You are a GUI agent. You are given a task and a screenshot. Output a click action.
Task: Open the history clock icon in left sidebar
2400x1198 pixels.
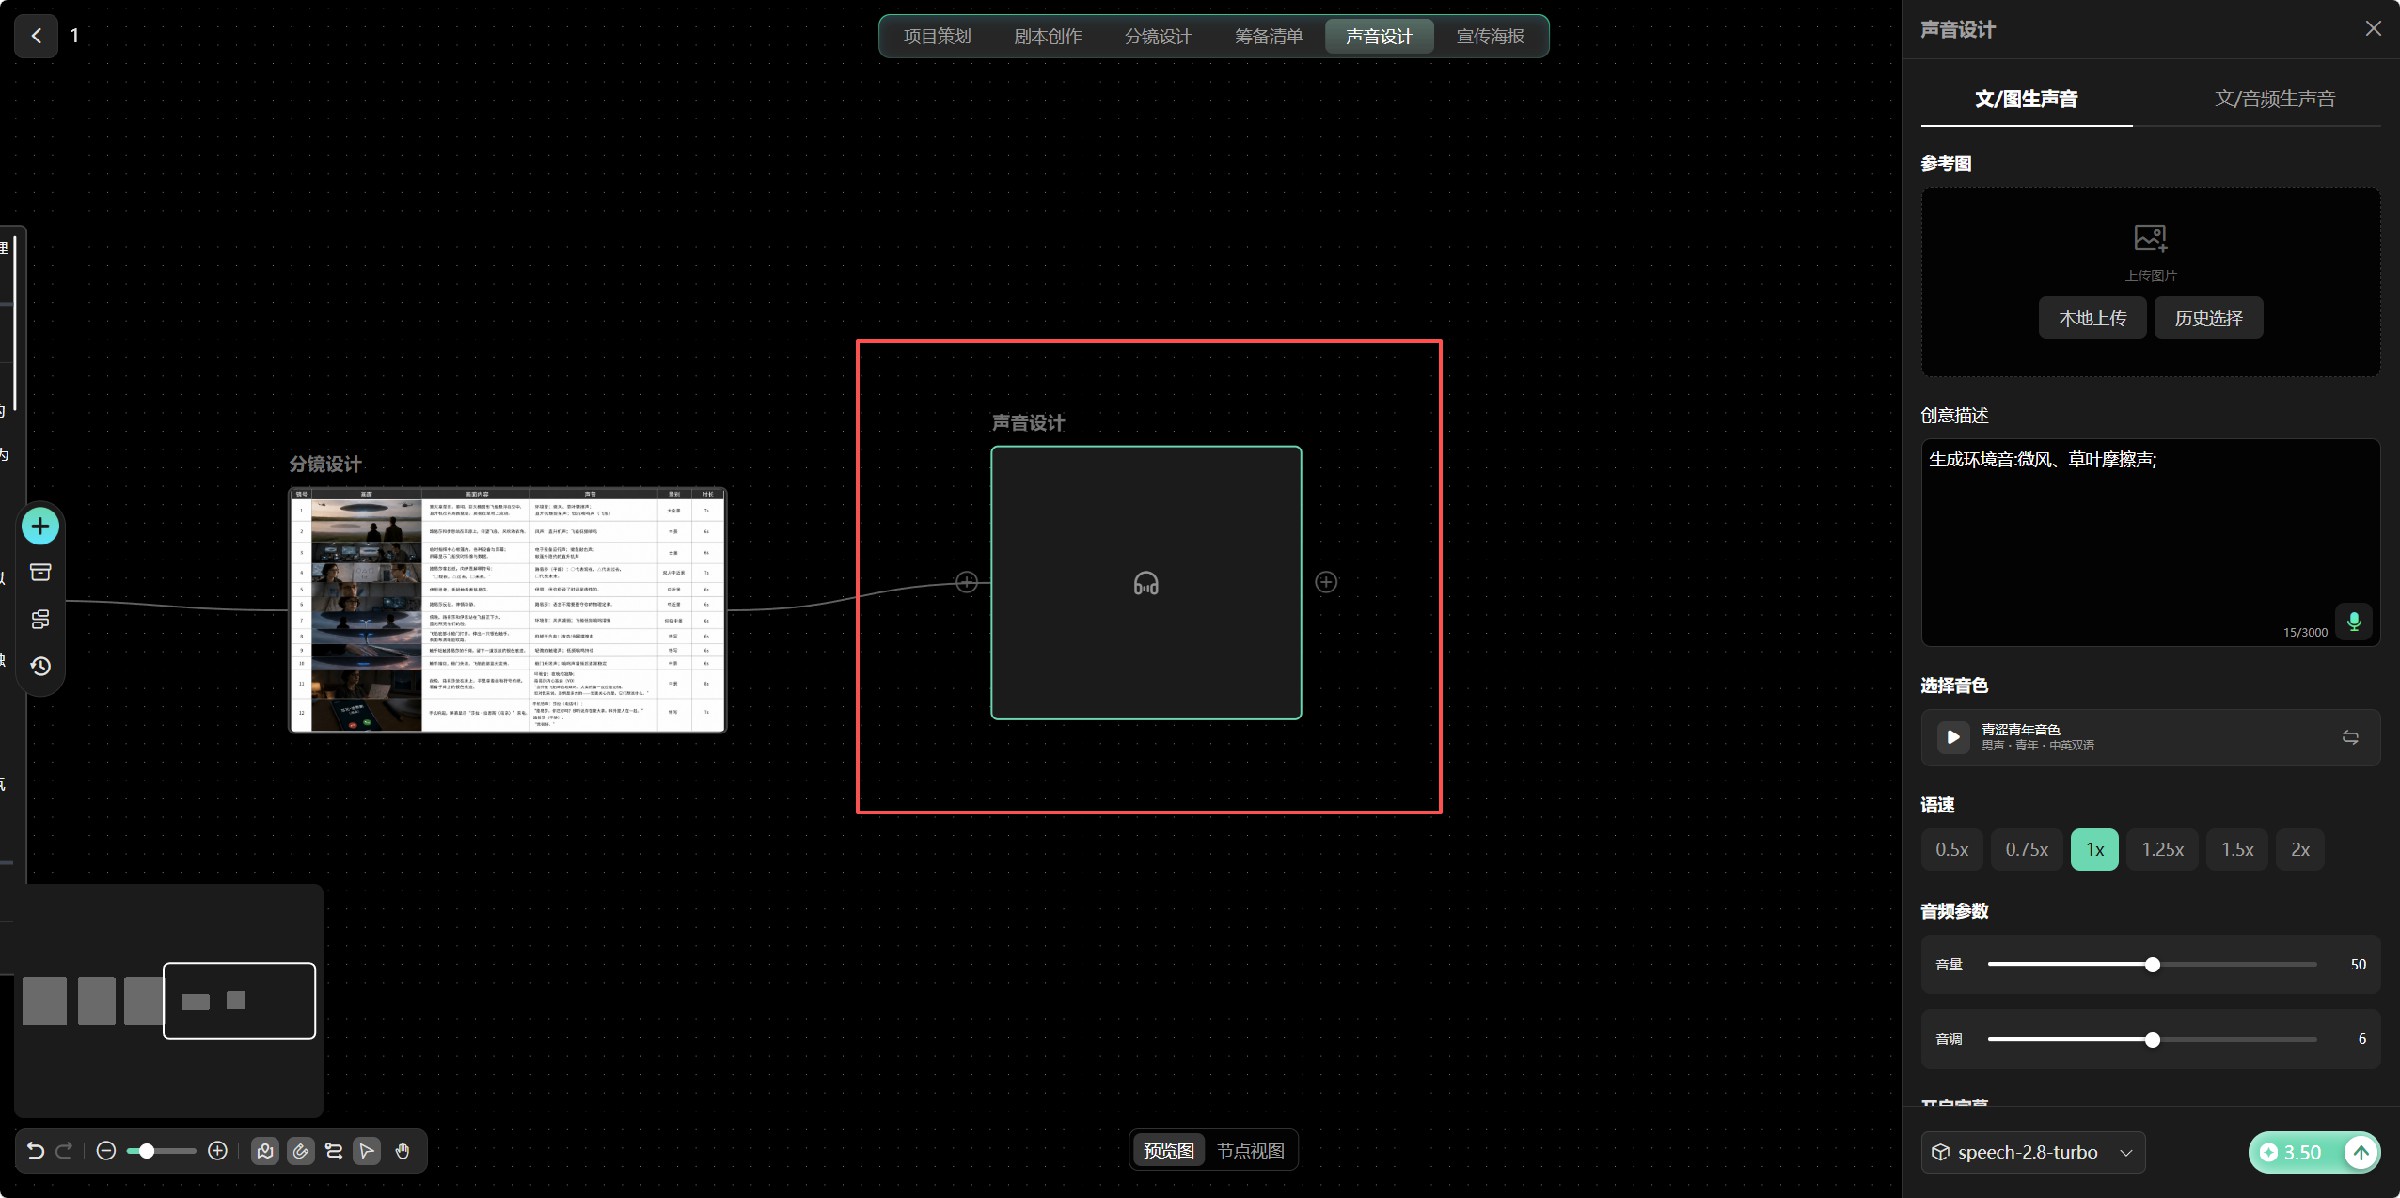tap(40, 665)
